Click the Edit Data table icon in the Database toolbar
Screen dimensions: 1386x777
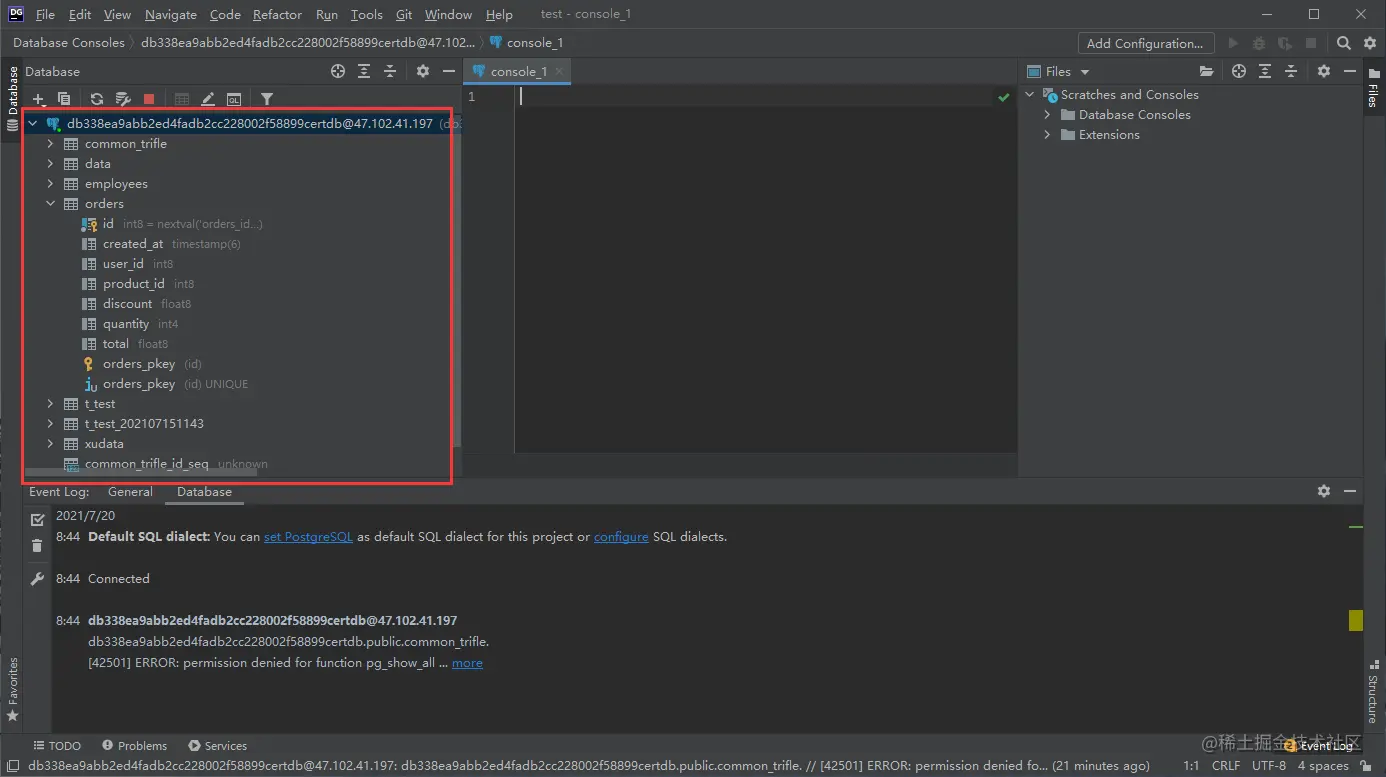point(182,99)
